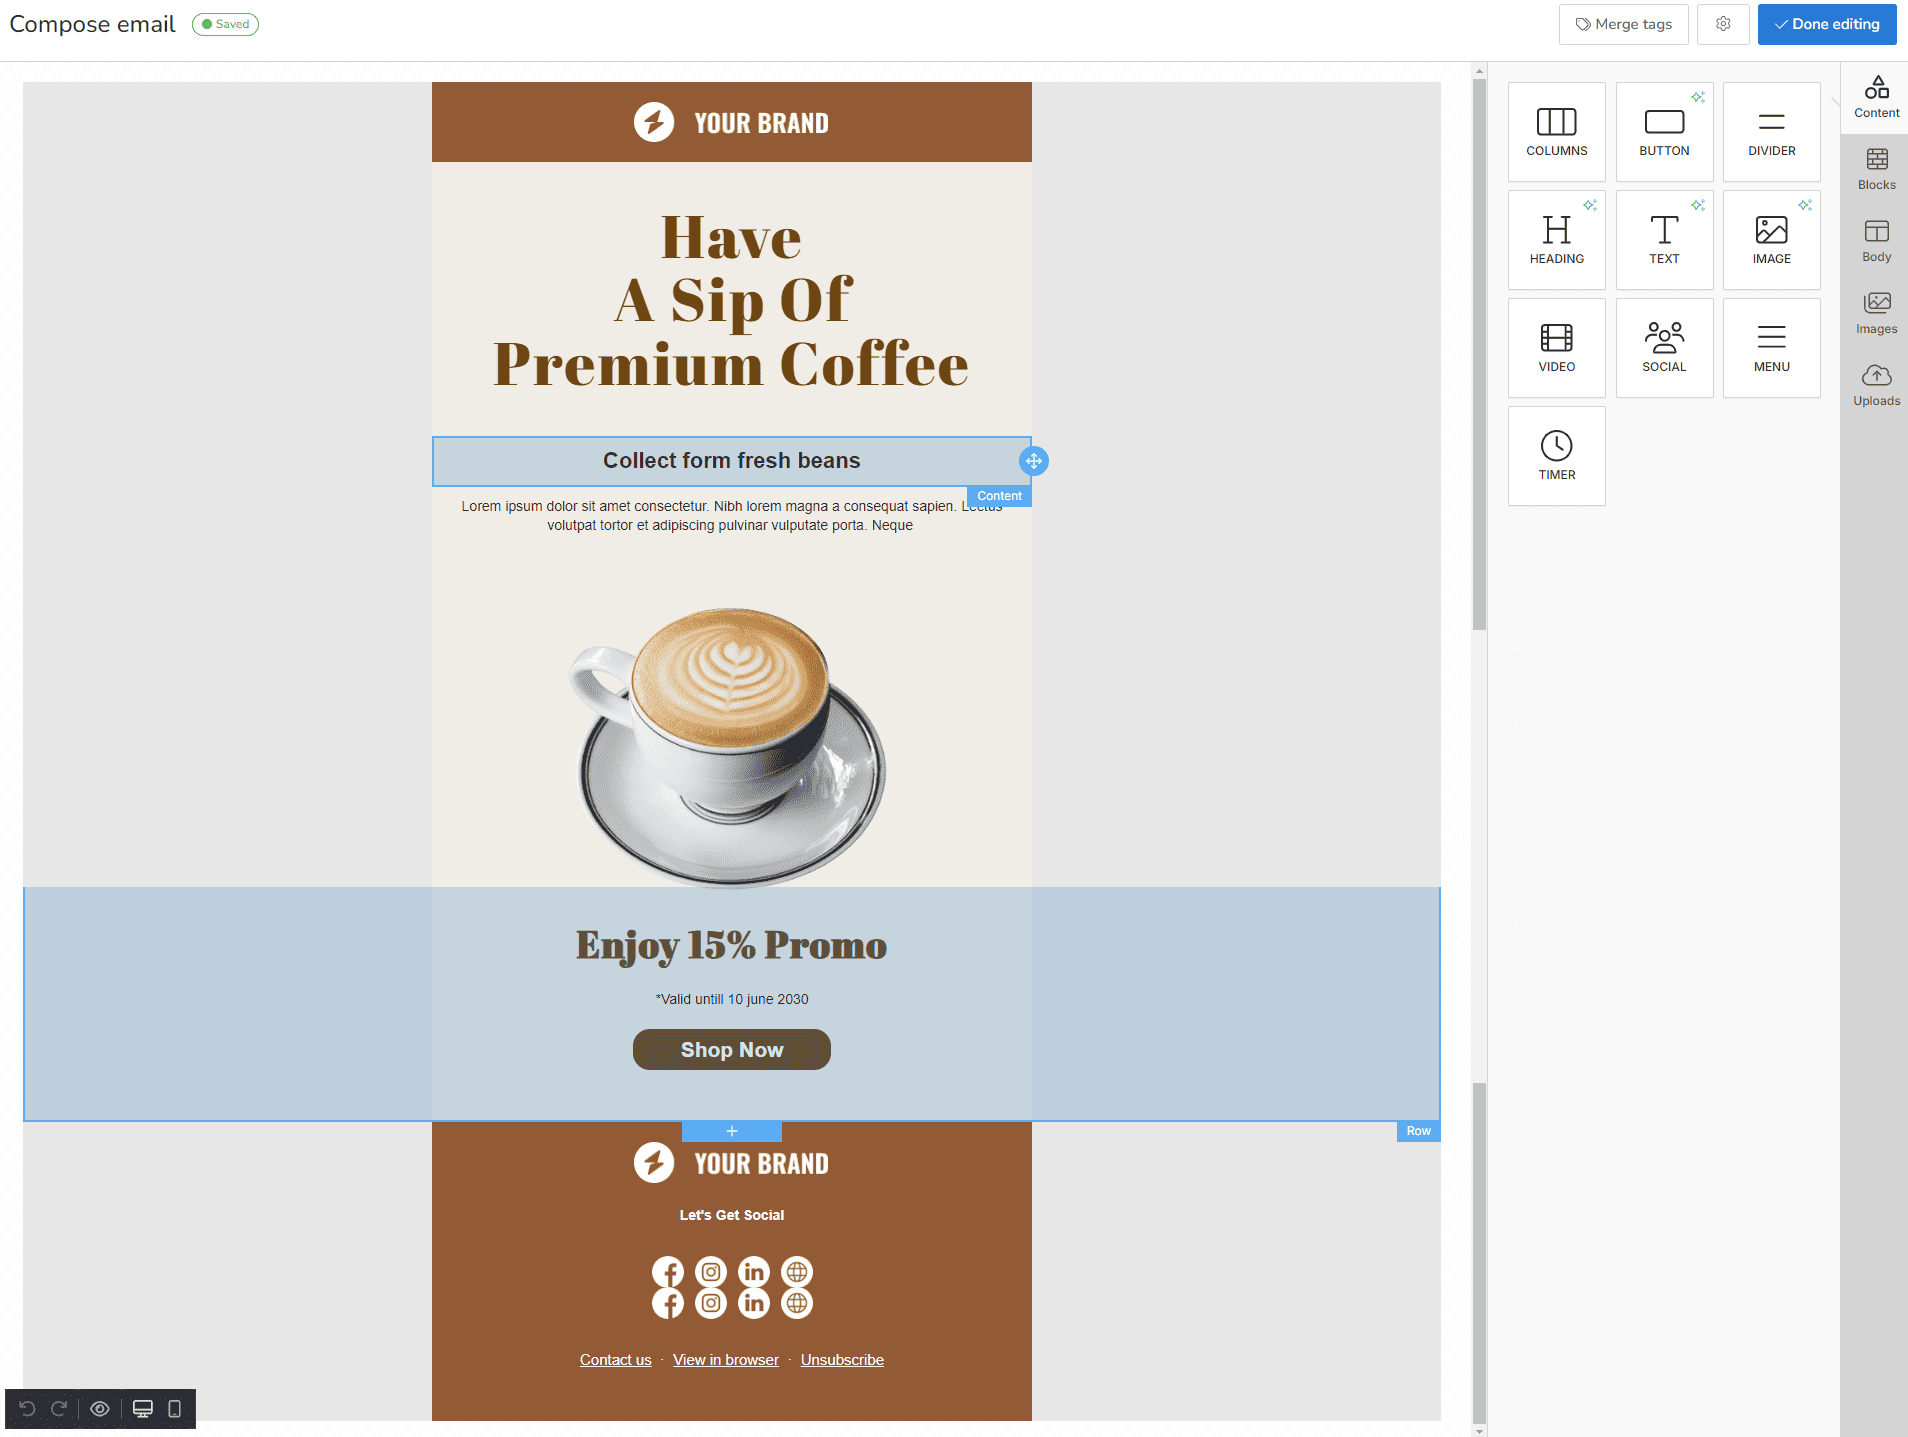Switch to mobile view mode
Screen dimensions: 1908x1437
[x=174, y=1409]
